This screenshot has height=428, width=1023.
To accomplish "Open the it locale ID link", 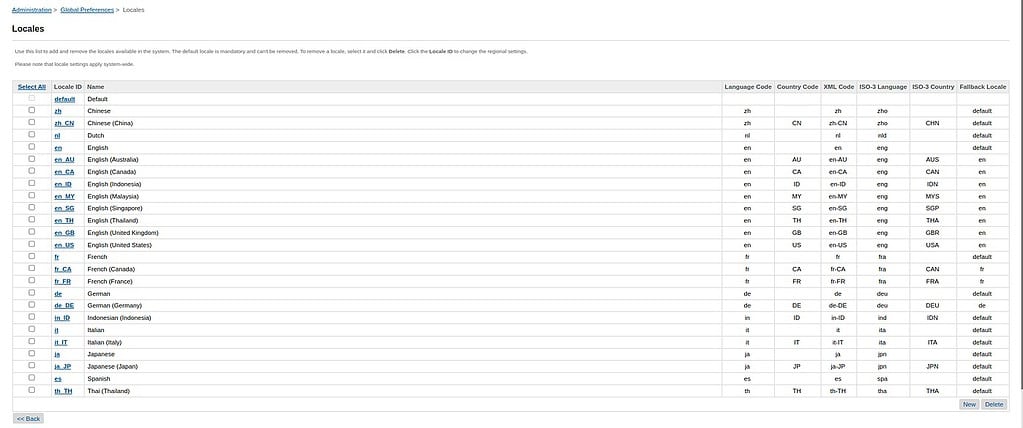I will point(56,330).
